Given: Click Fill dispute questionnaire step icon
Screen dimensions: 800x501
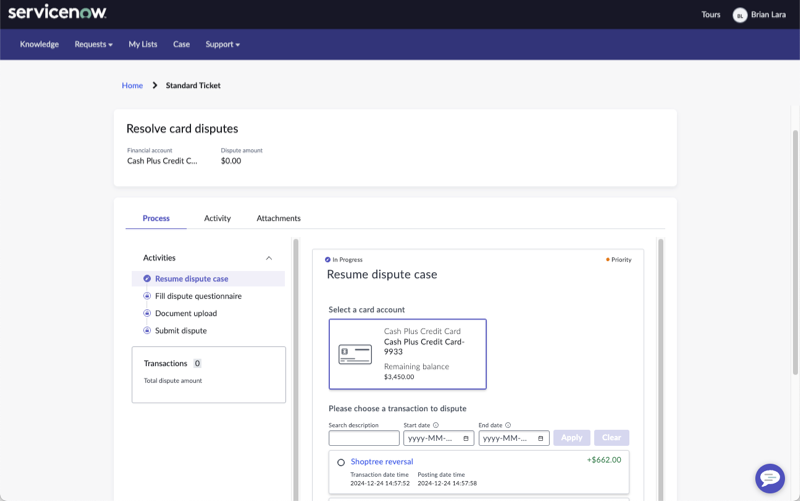Looking at the screenshot, I should [x=147, y=296].
